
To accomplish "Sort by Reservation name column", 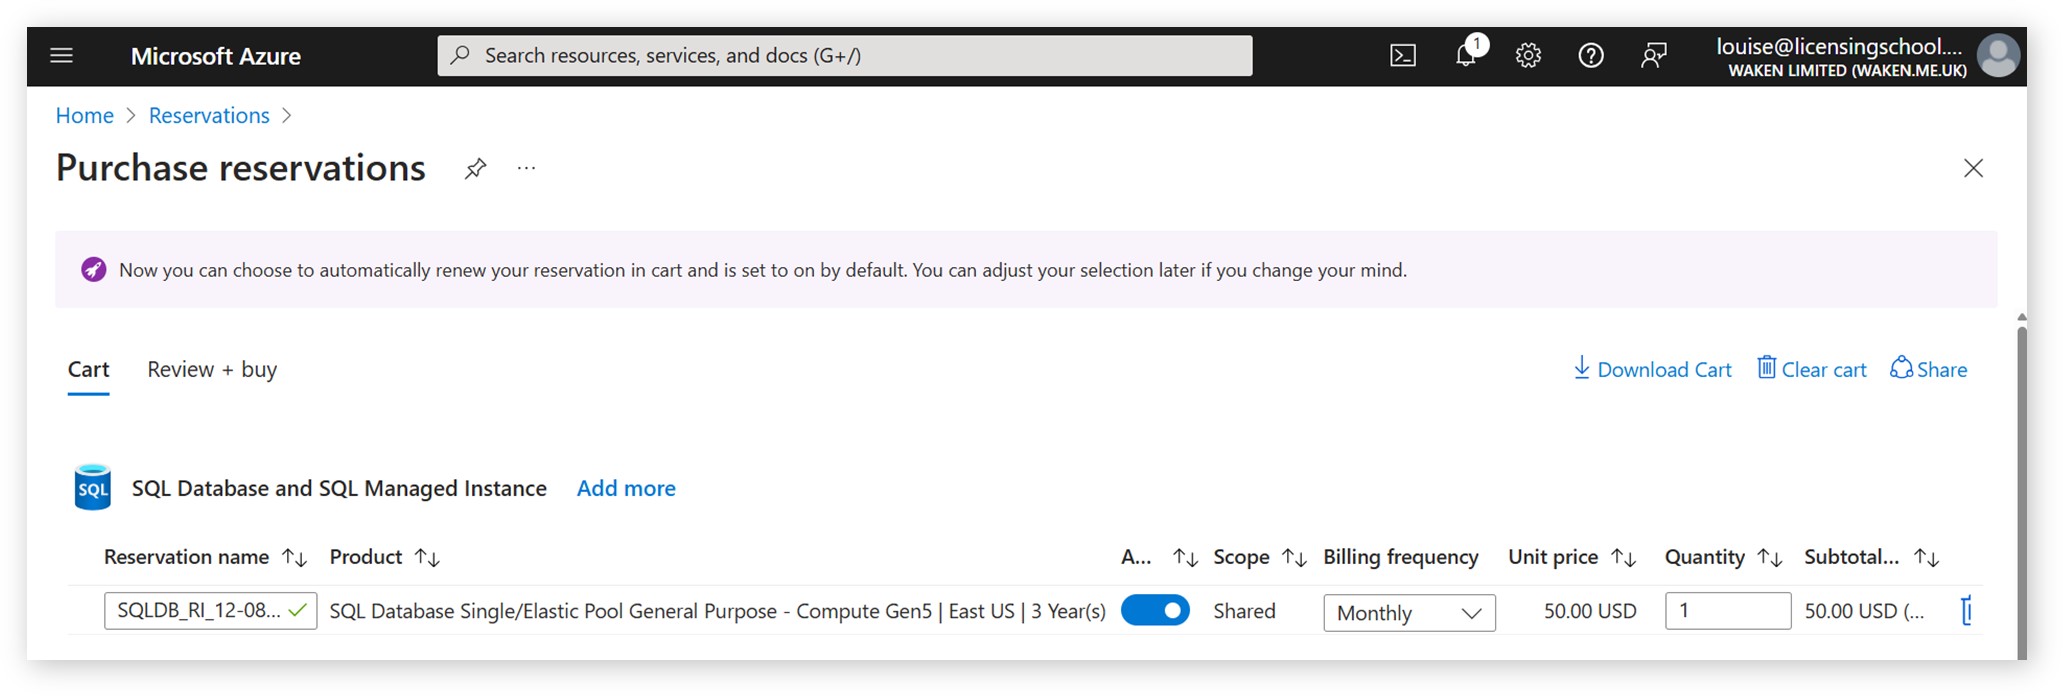I will click(x=294, y=557).
